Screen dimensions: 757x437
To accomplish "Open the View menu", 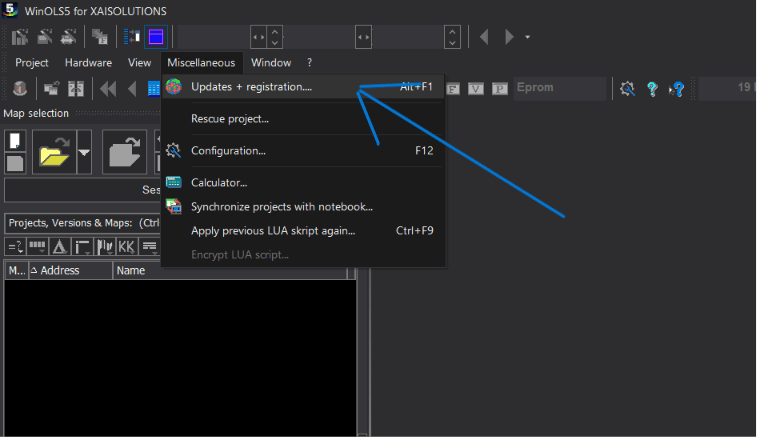I will (139, 63).
